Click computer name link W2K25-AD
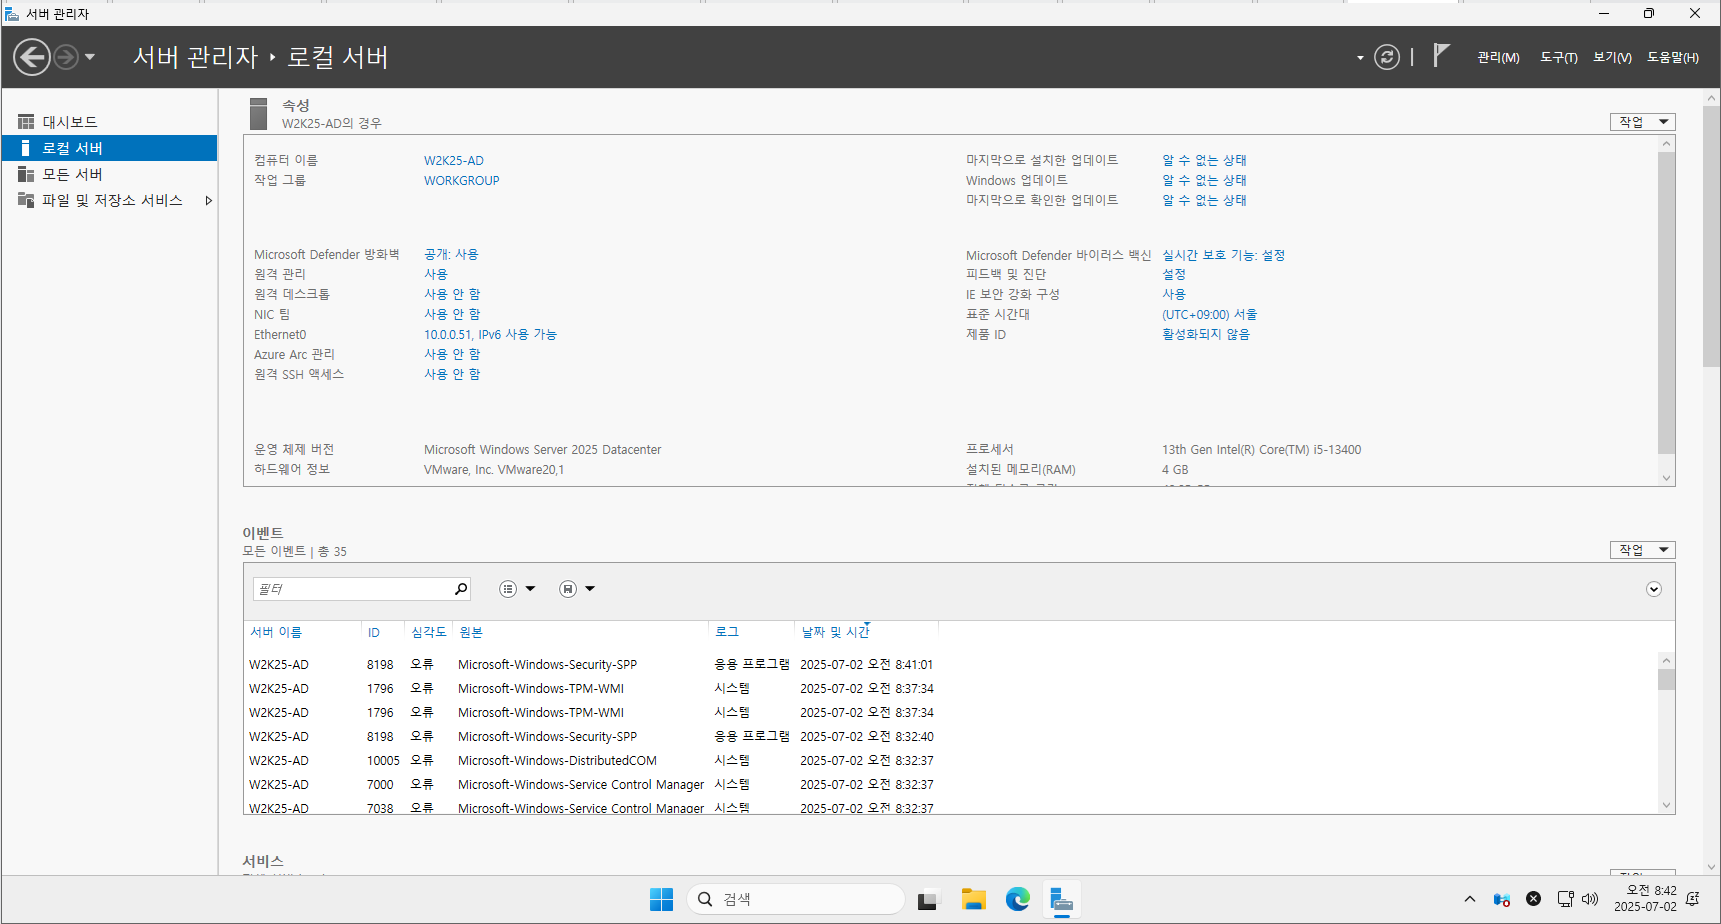Viewport: 1721px width, 924px height. [x=453, y=160]
